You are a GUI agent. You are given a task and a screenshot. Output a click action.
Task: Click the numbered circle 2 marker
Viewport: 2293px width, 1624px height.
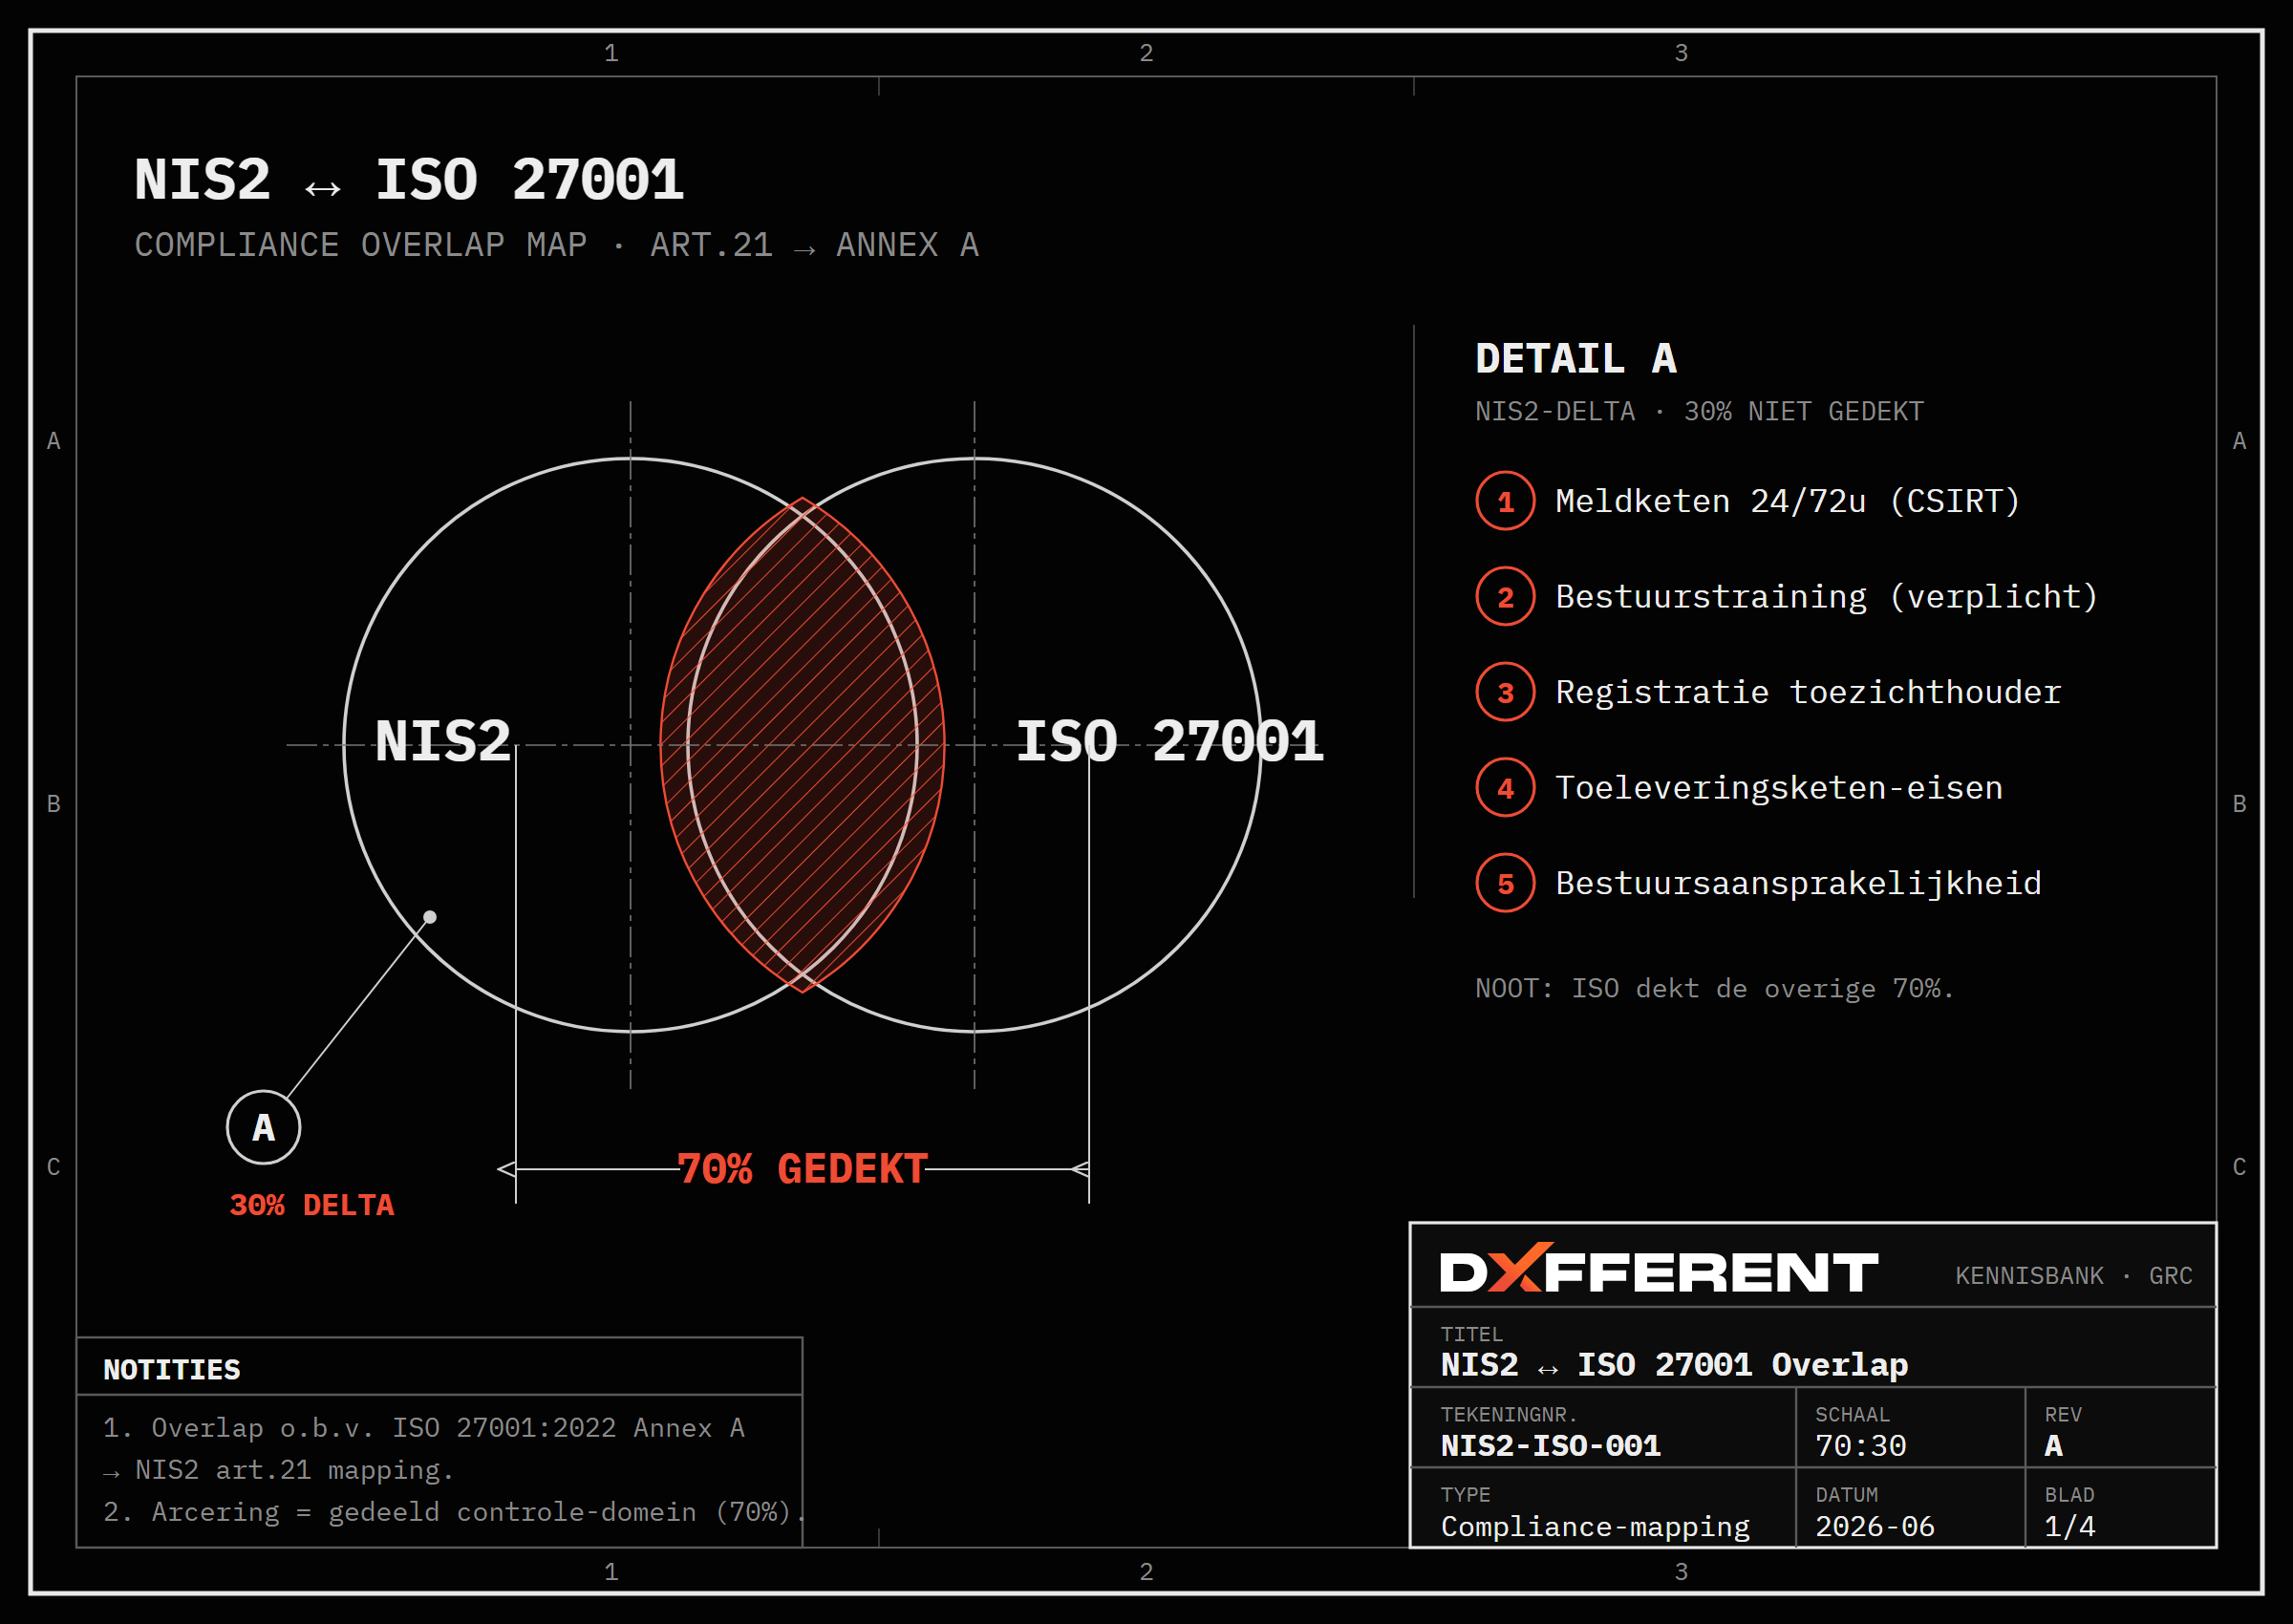[1505, 597]
